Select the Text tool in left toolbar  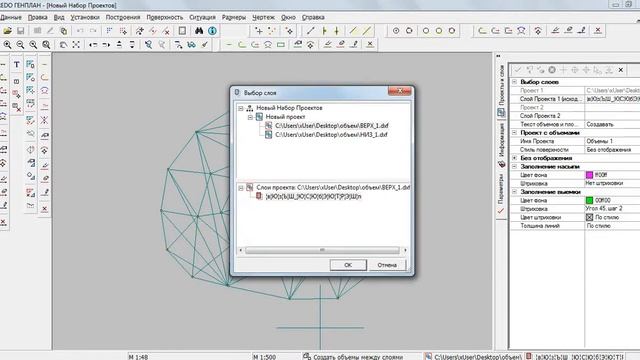(16, 64)
